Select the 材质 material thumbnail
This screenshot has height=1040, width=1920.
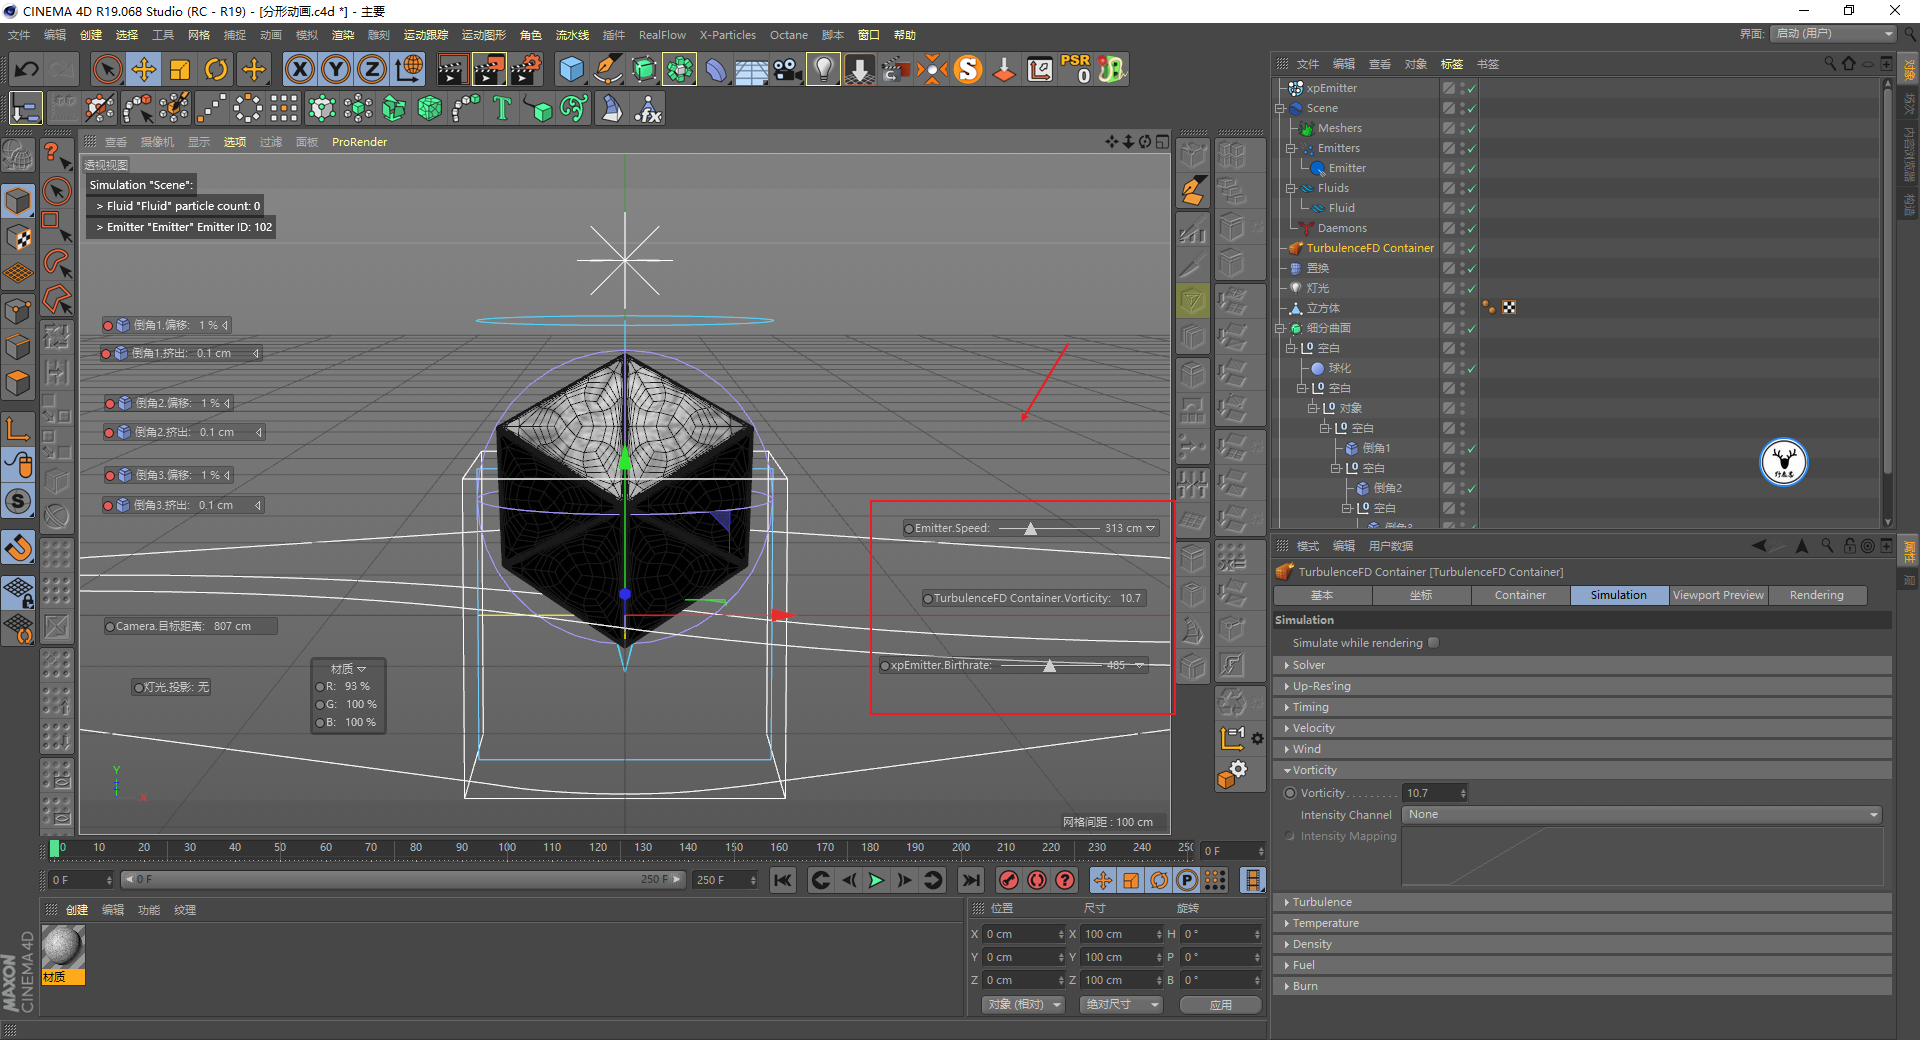[63, 955]
